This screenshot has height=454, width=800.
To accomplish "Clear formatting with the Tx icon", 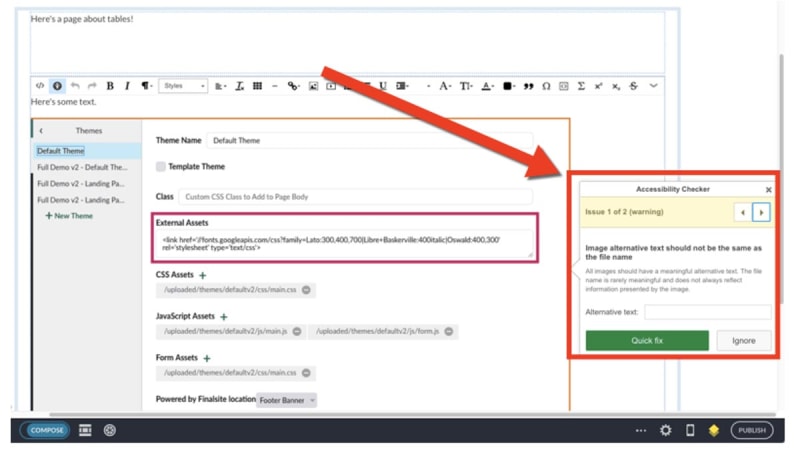I will 239,86.
